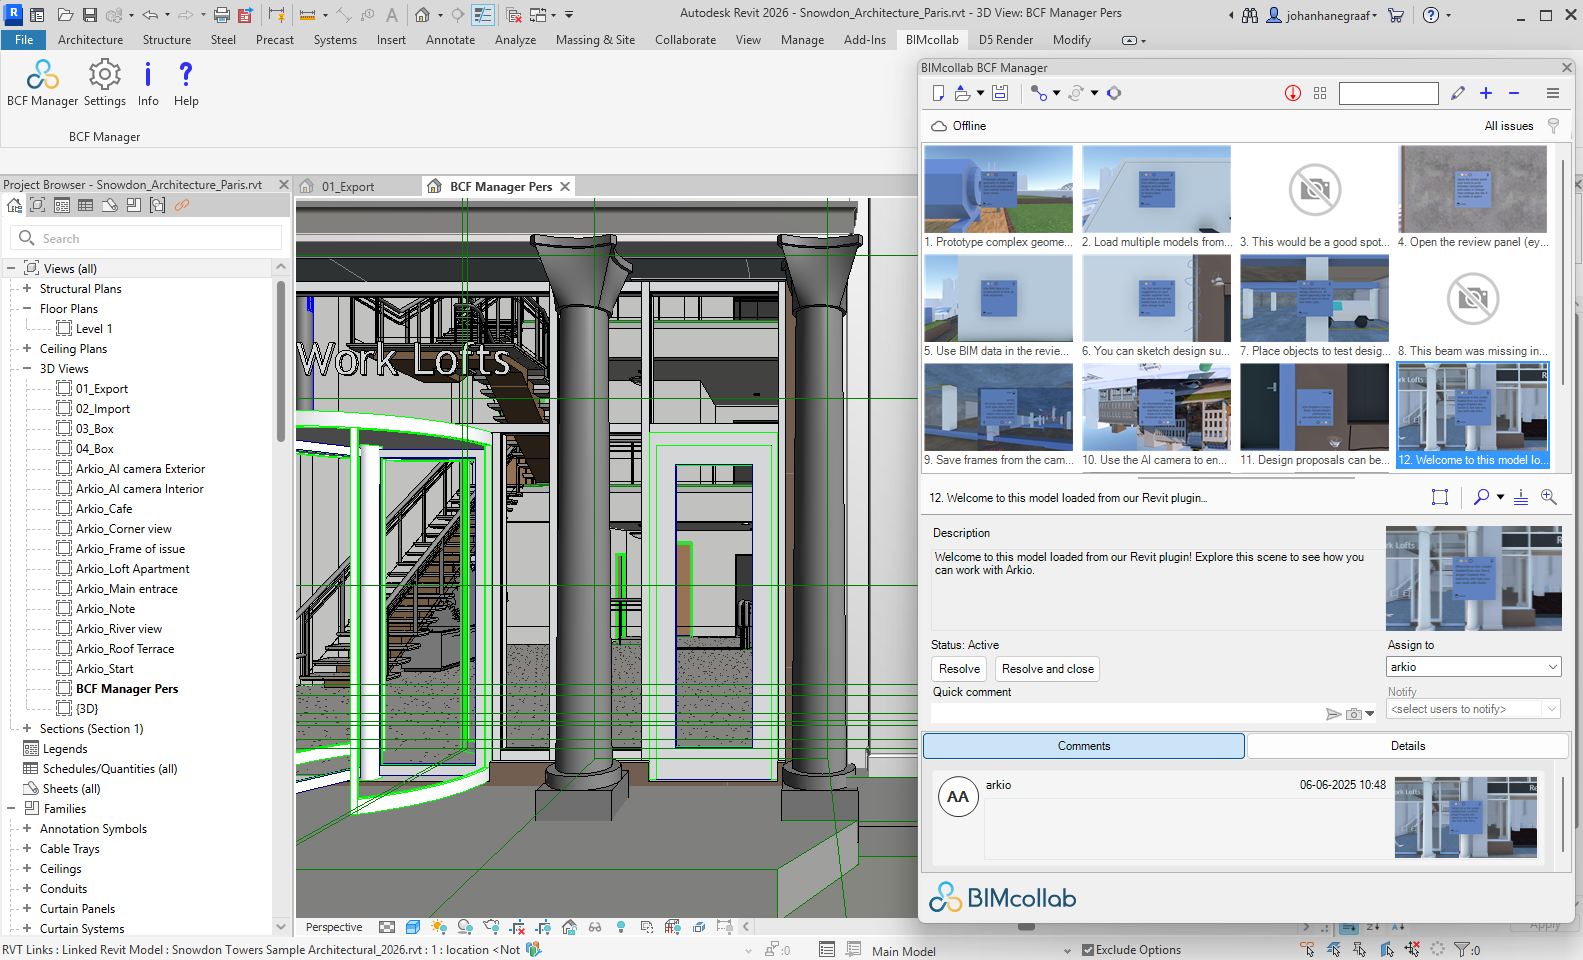Expand the Structural Plans node
This screenshot has height=960, width=1583.
(x=27, y=289)
